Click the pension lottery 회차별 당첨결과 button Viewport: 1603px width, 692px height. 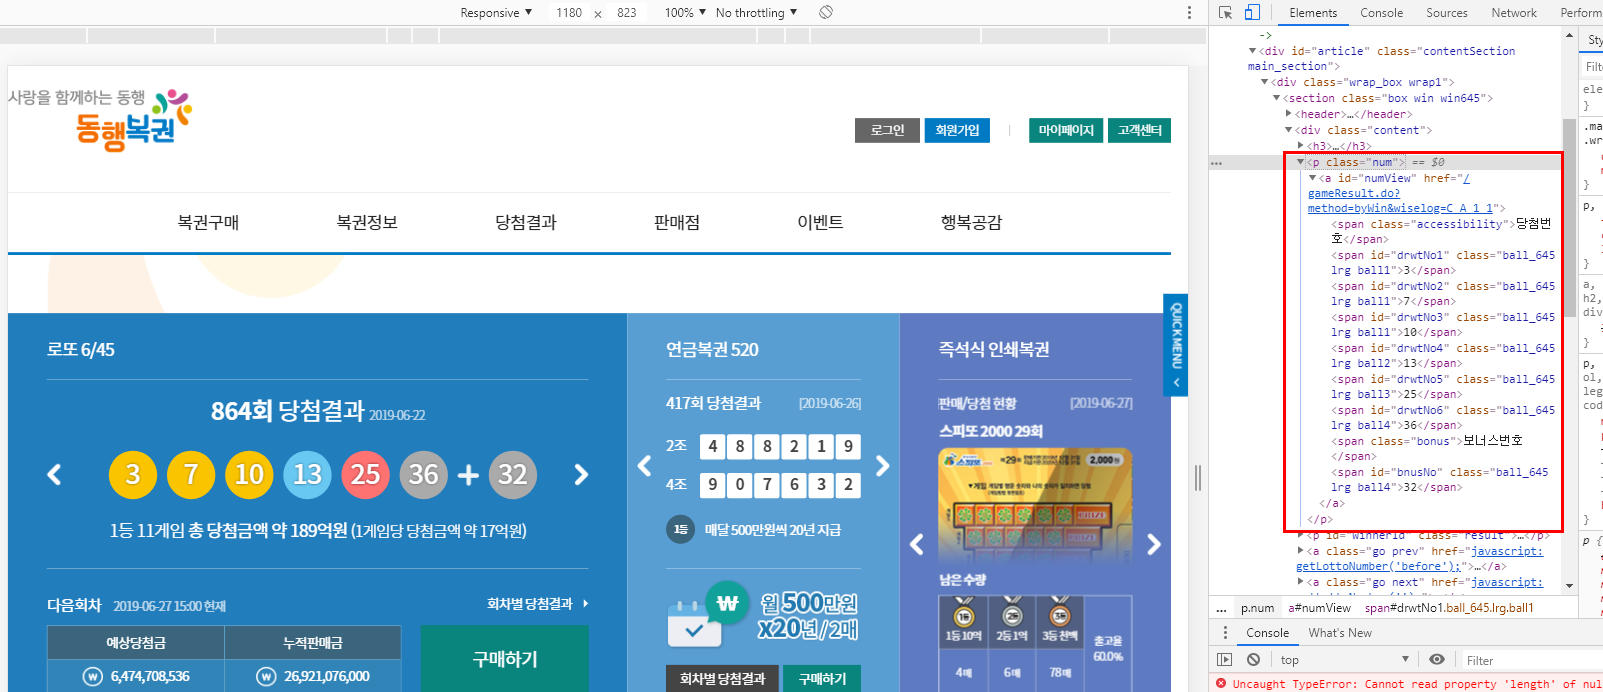[x=722, y=679]
